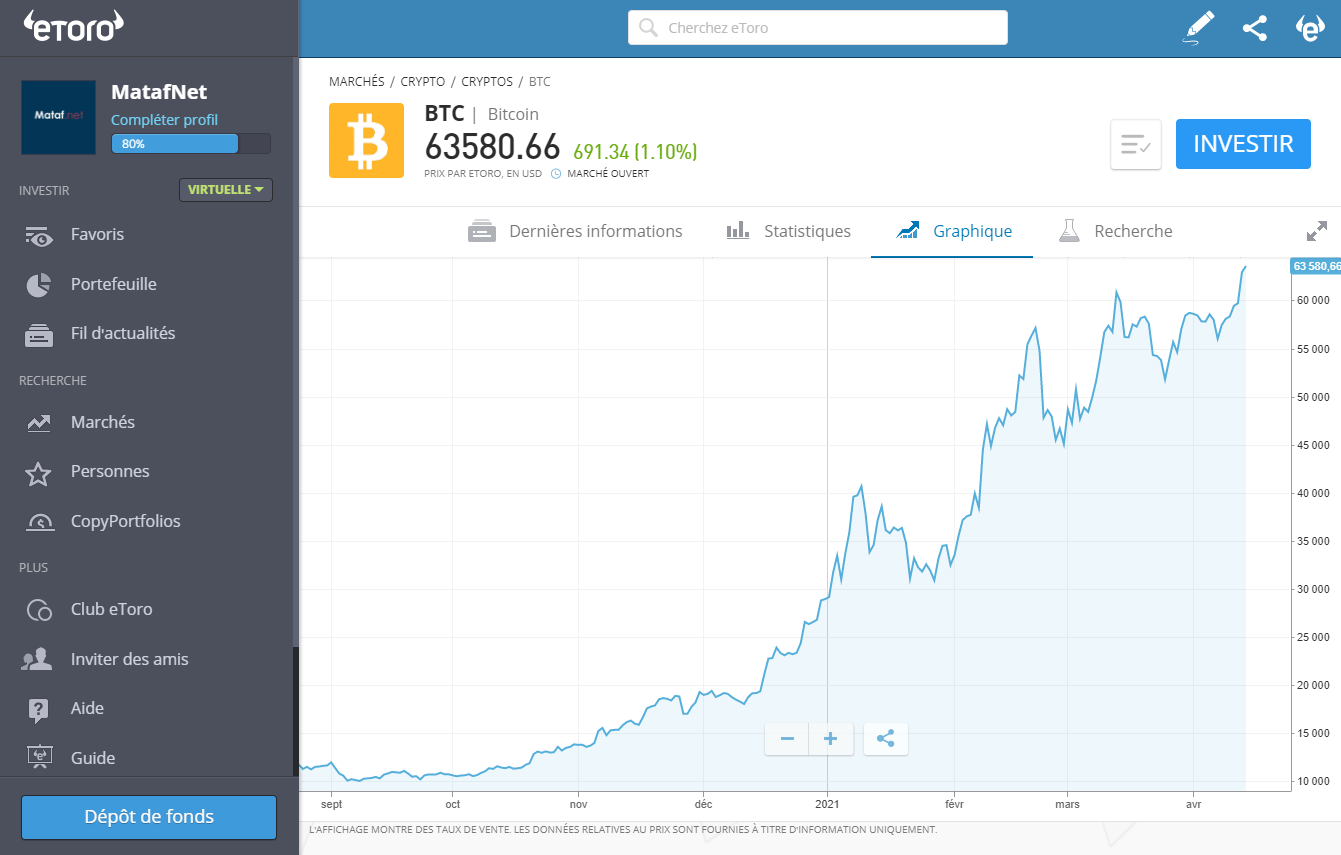This screenshot has width=1341, height=855.
Task: Click the Dépôt de fonds button
Action: (x=149, y=817)
